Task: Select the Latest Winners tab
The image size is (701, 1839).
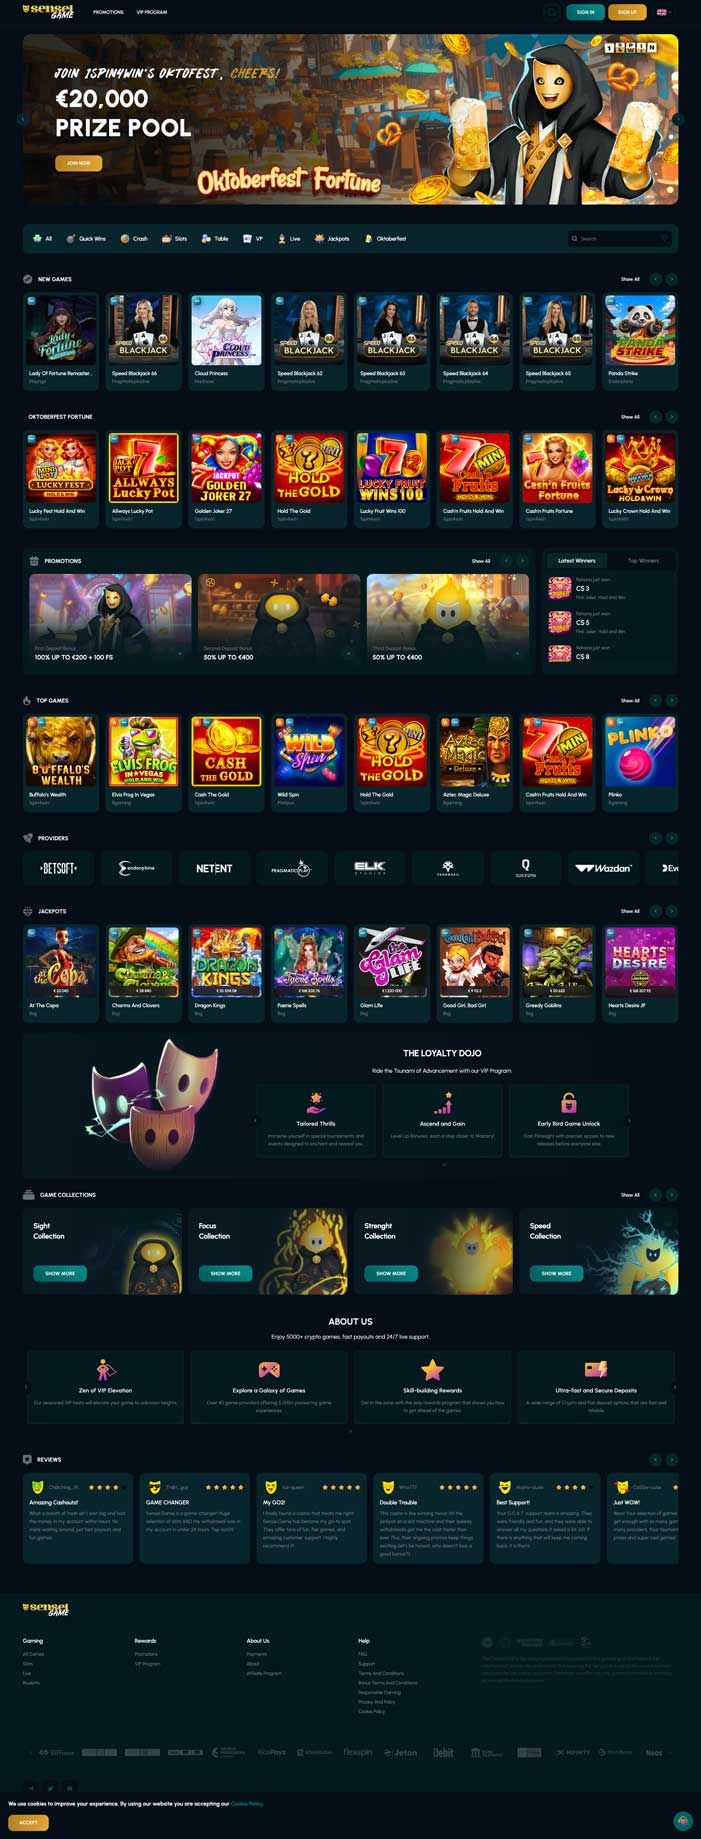Action: click(x=576, y=560)
